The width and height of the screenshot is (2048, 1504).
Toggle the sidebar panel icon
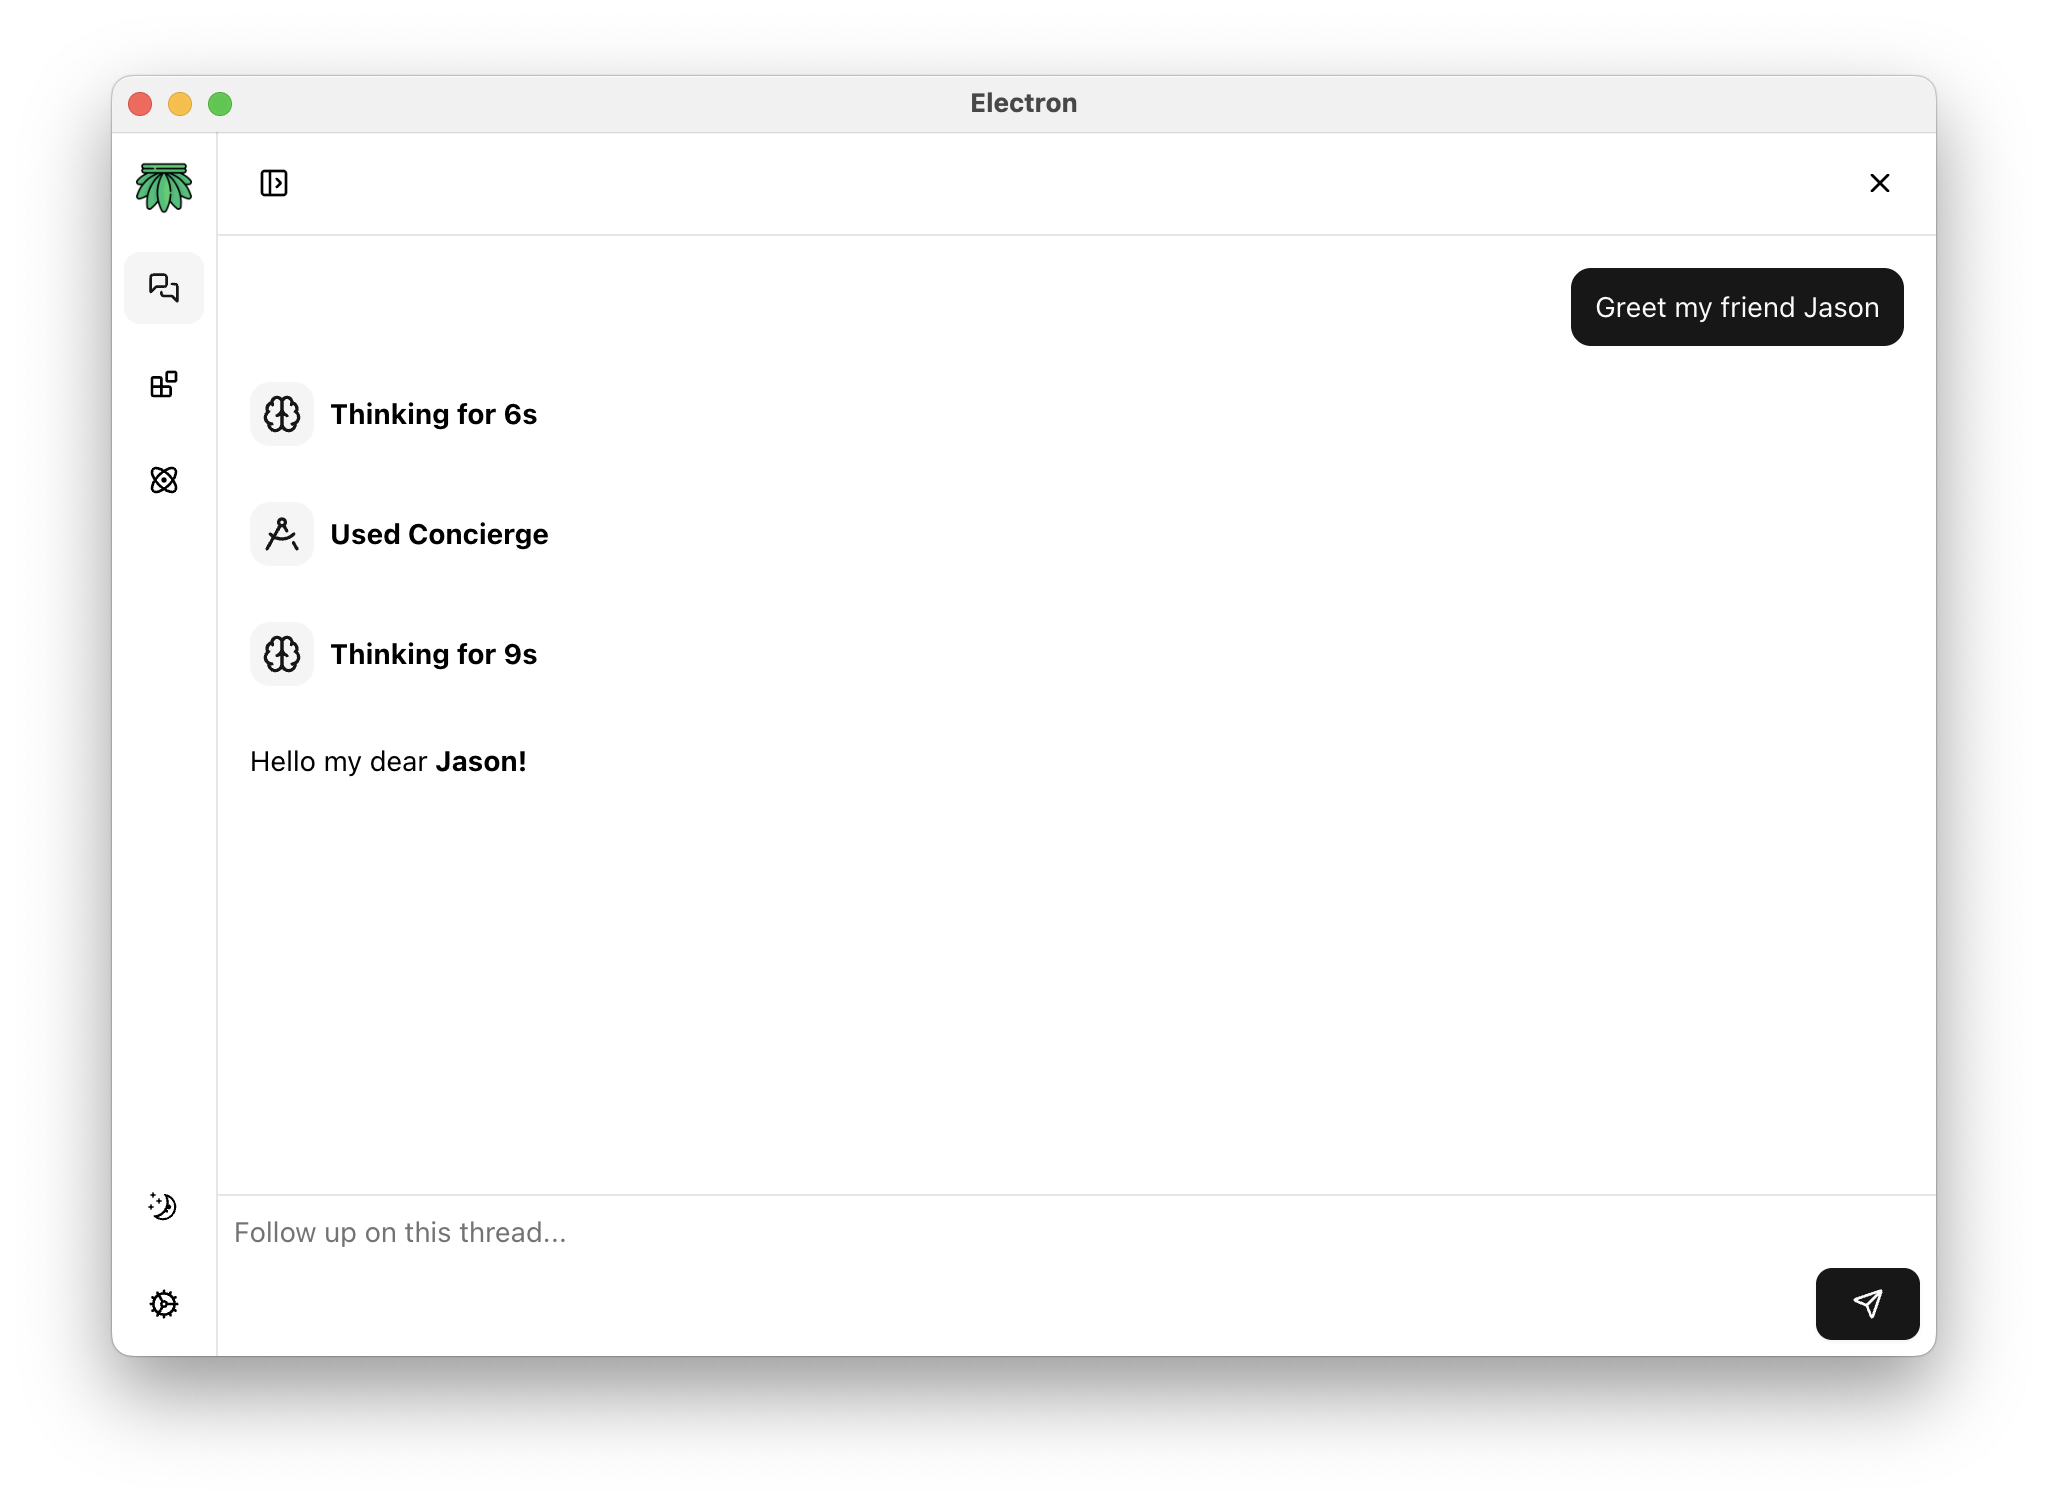point(274,183)
